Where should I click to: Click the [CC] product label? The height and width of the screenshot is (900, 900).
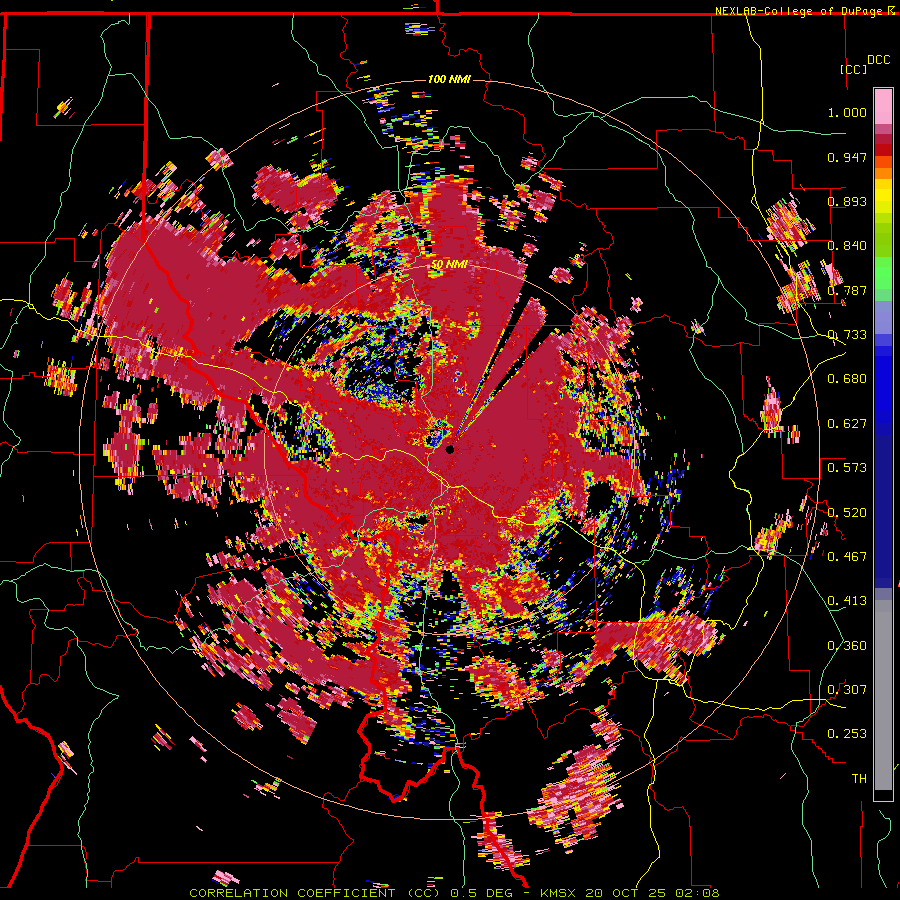[853, 69]
